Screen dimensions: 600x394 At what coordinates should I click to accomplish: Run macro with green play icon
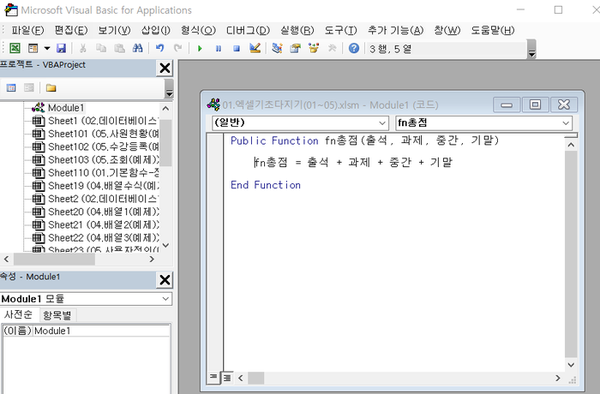[x=199, y=49]
